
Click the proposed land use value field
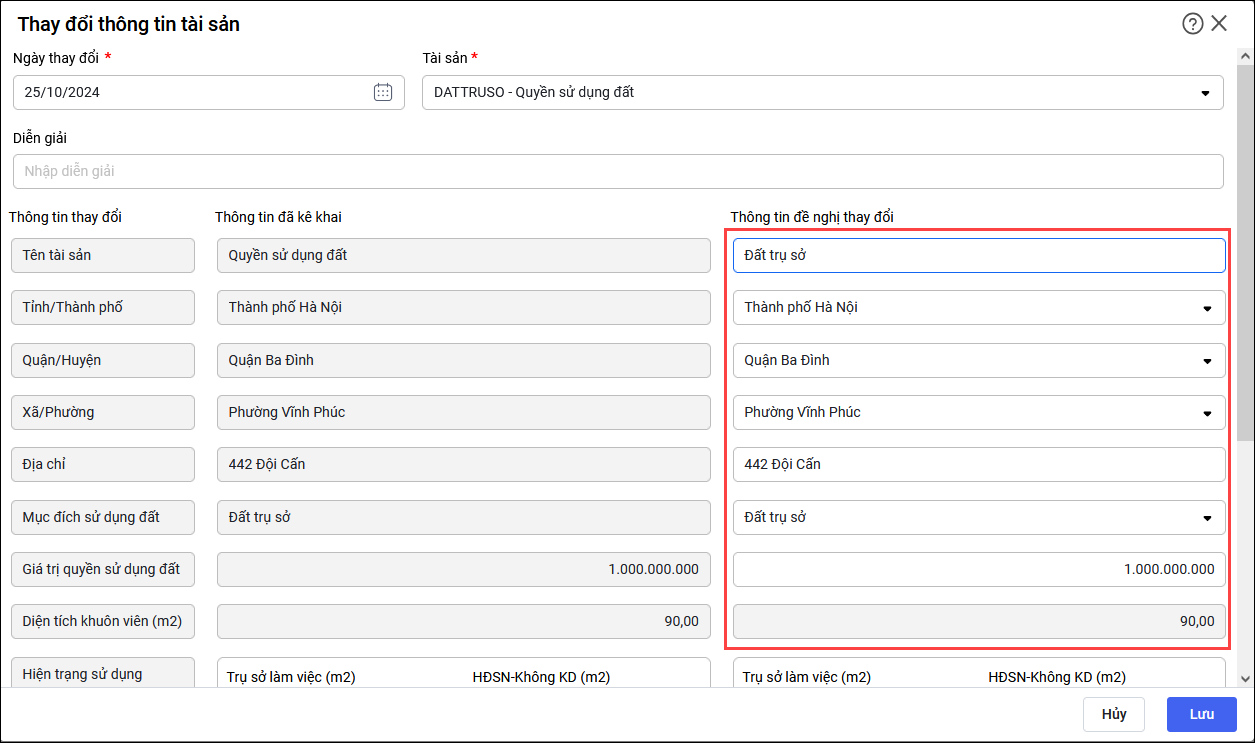point(978,569)
